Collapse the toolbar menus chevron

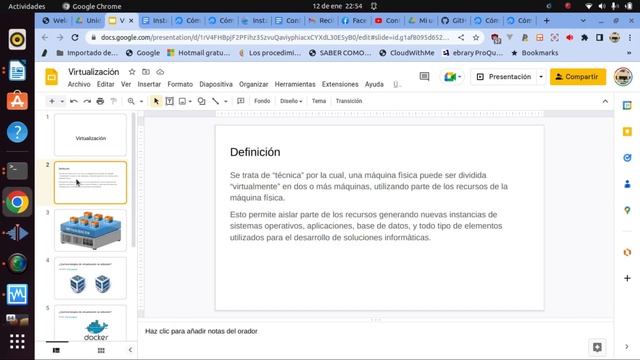coord(605,101)
